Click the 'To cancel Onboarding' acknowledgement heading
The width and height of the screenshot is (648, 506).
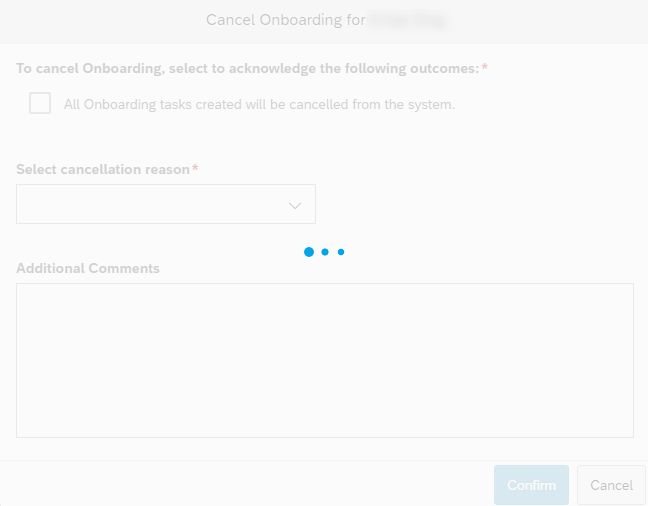tap(248, 68)
